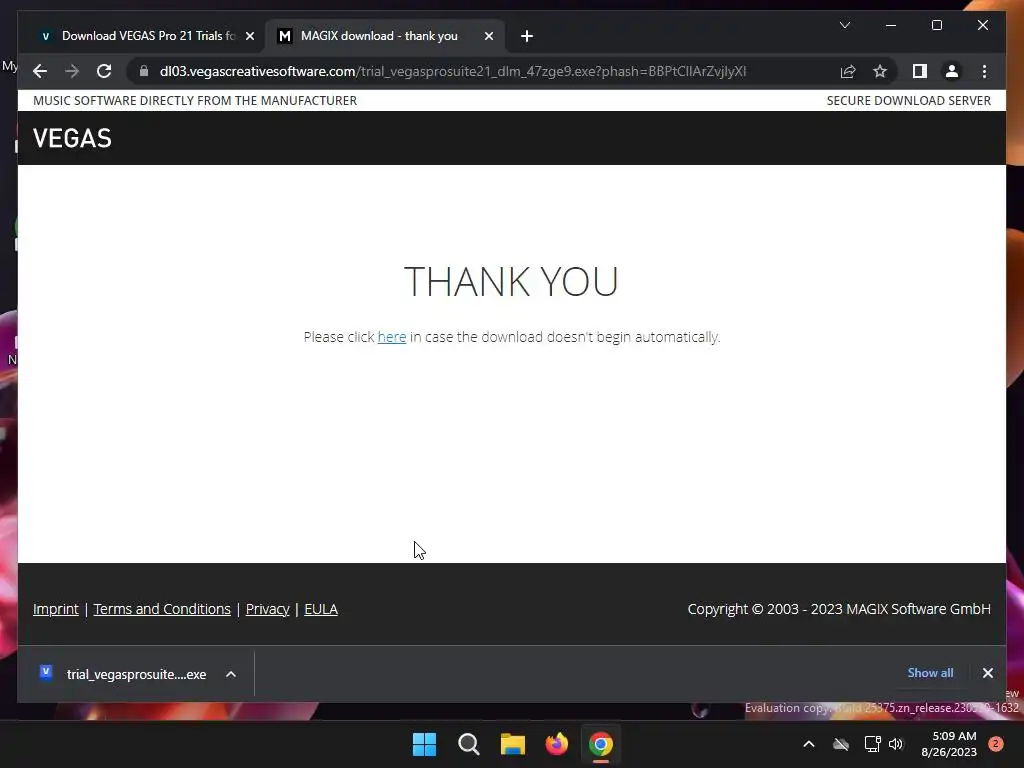Click the OneDrive cloud tray icon

(841, 744)
